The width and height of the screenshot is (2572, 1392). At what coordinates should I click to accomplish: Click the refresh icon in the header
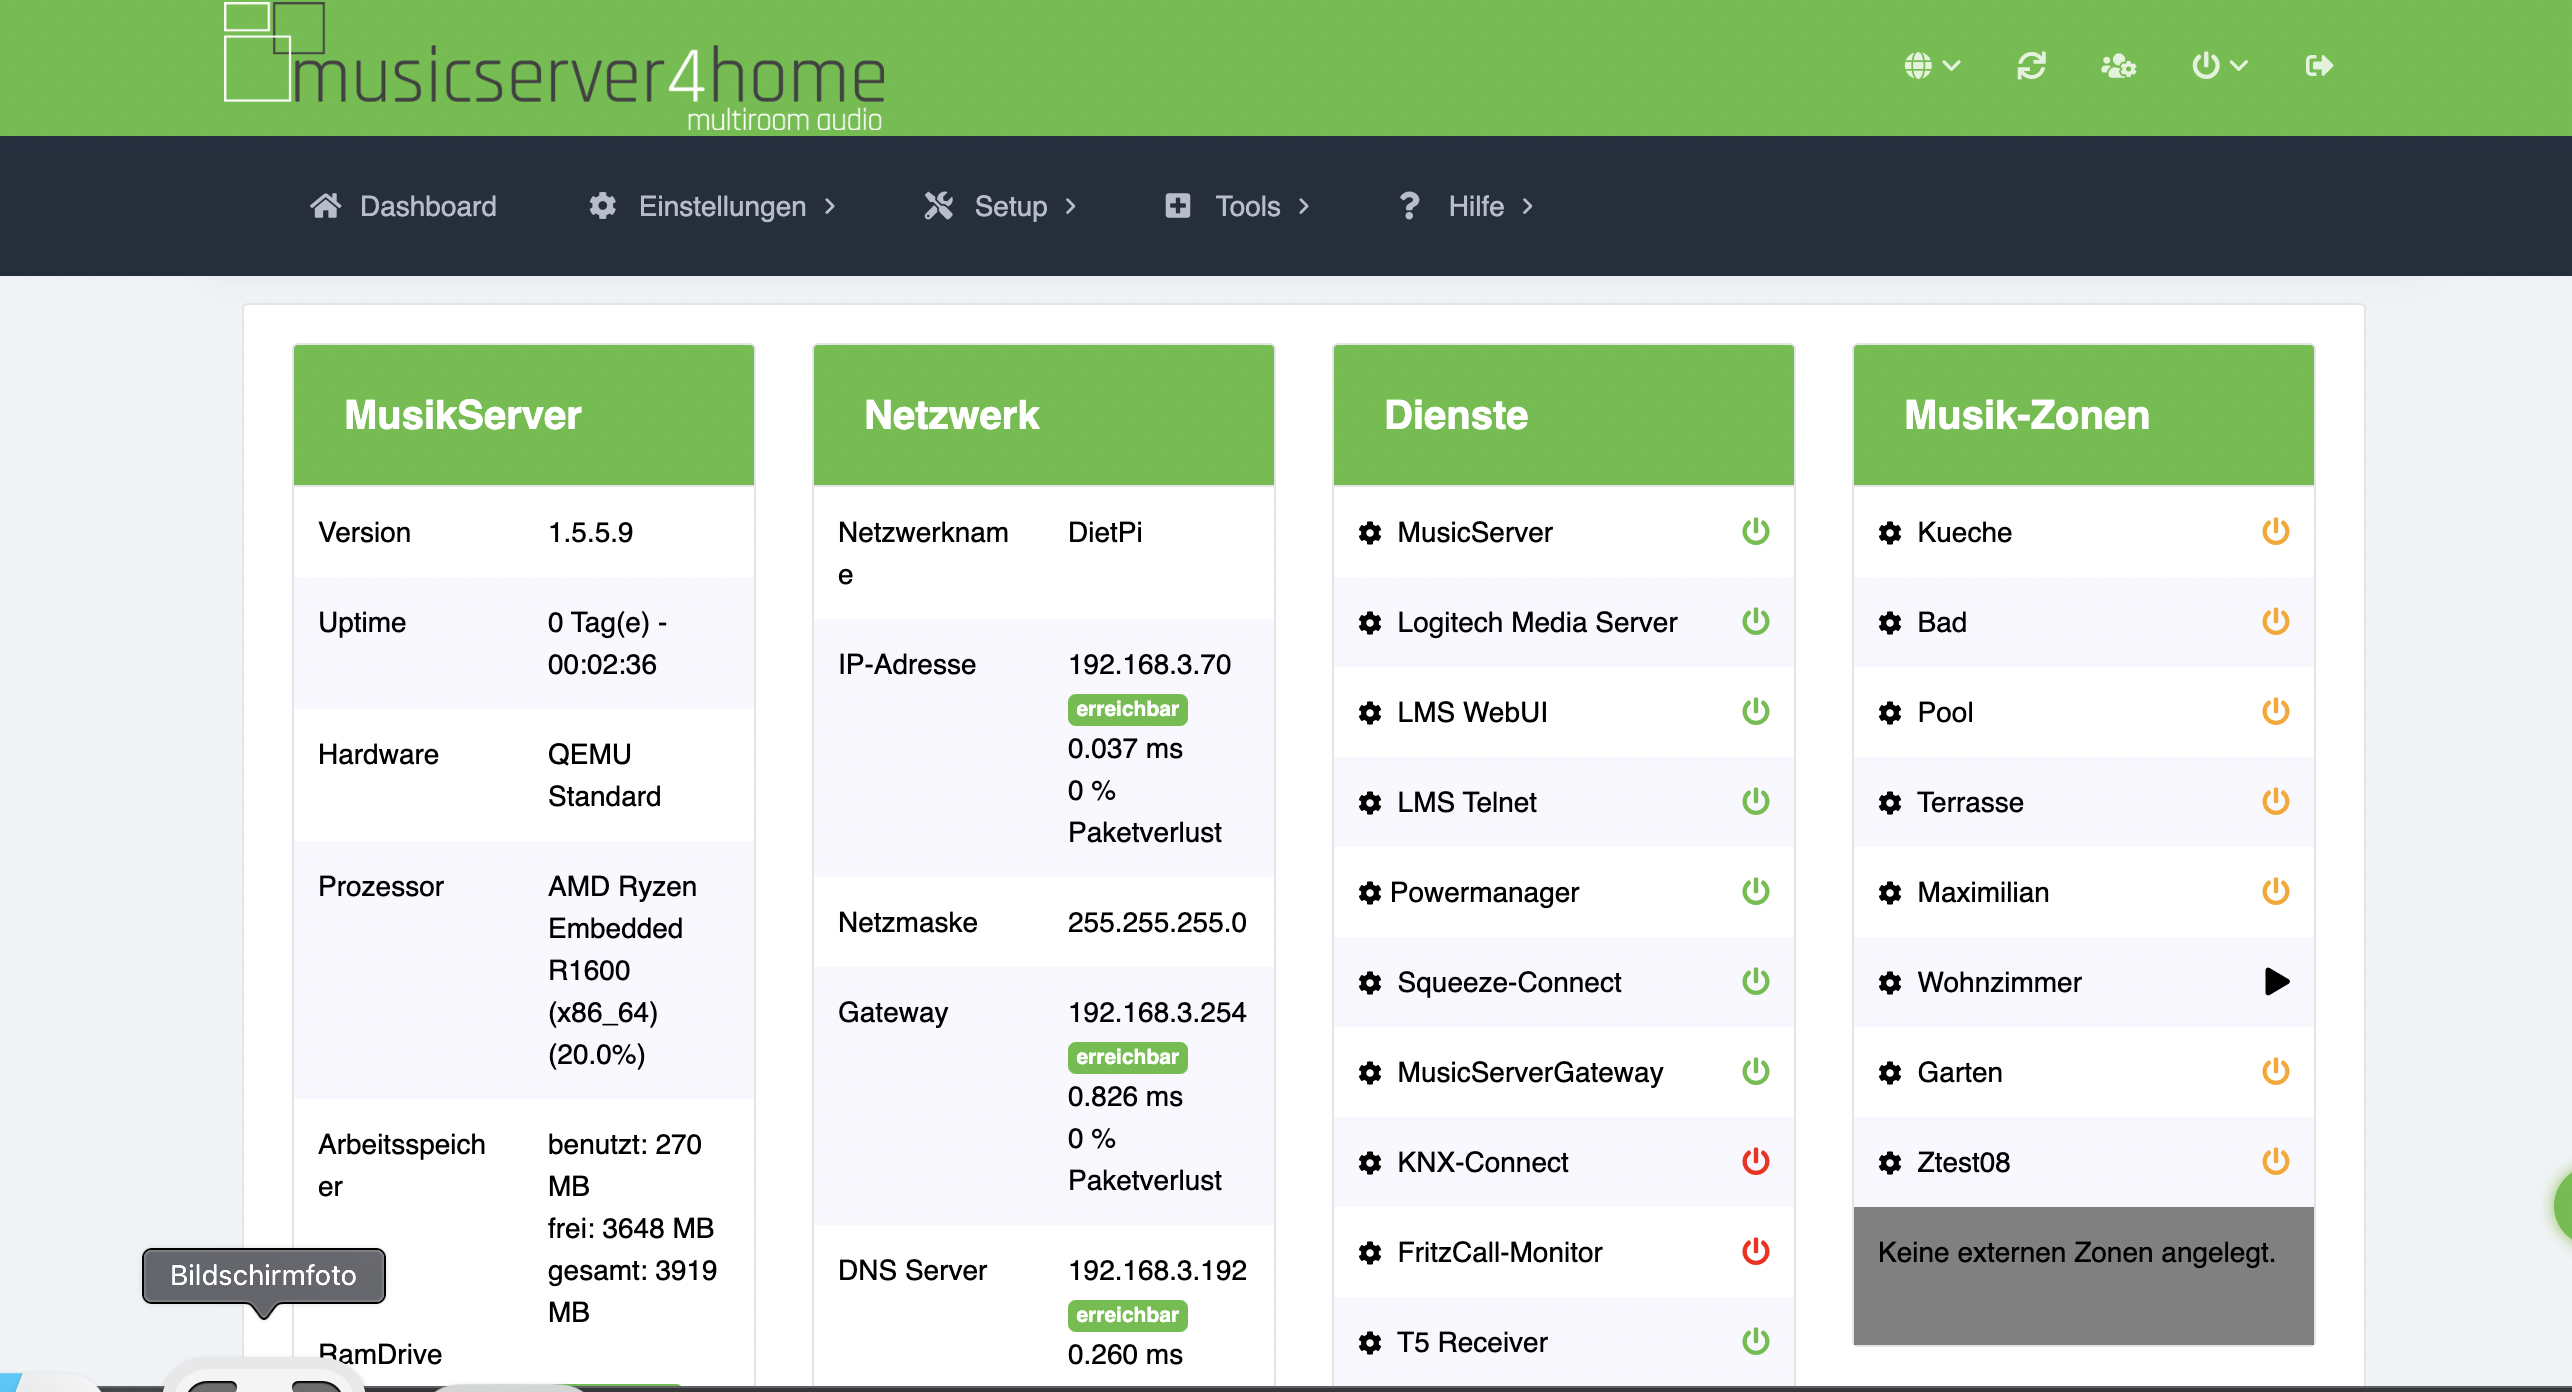2031,66
